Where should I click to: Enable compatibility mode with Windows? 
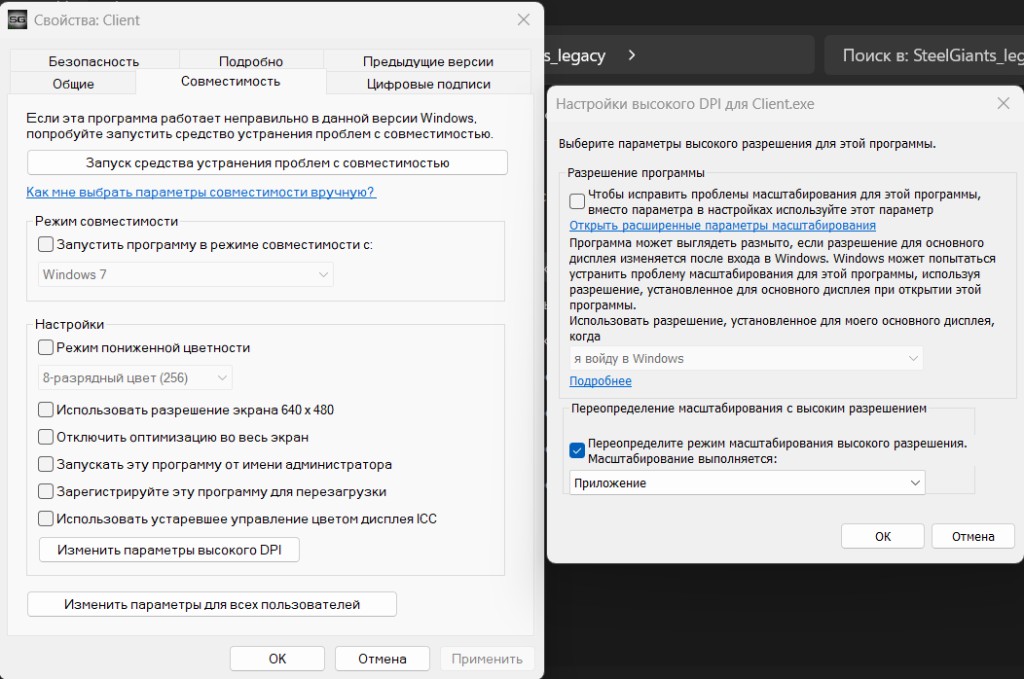(44, 244)
